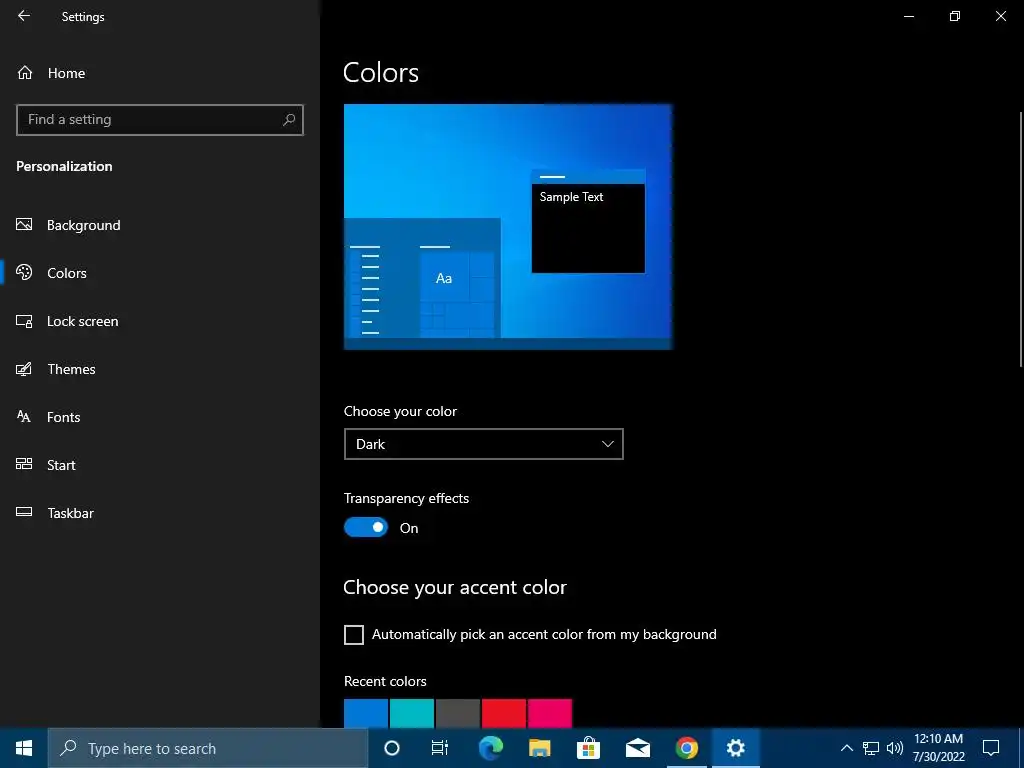The height and width of the screenshot is (768, 1024).
Task: Click the Settings gear taskbar icon
Action: [x=735, y=748]
